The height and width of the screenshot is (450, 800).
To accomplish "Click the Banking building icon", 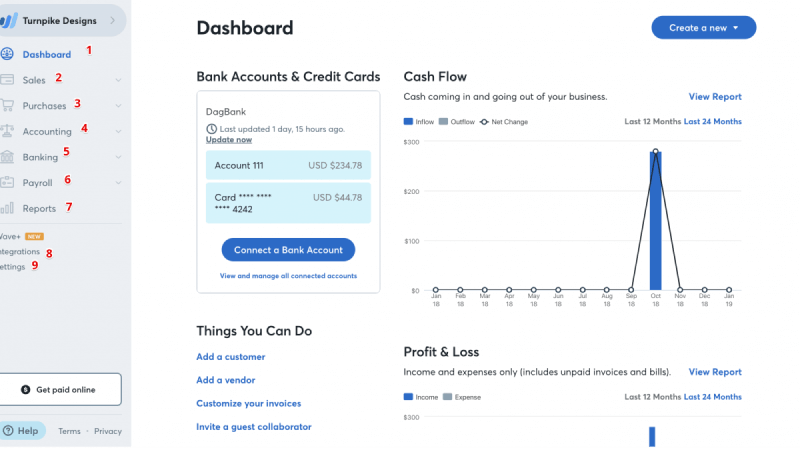I will [7, 157].
